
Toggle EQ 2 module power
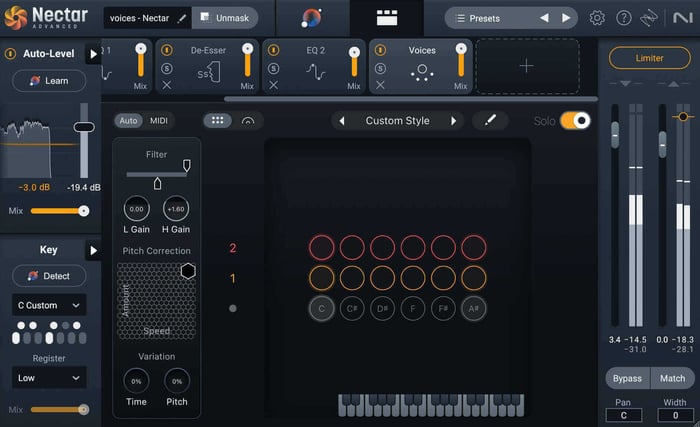pos(273,50)
